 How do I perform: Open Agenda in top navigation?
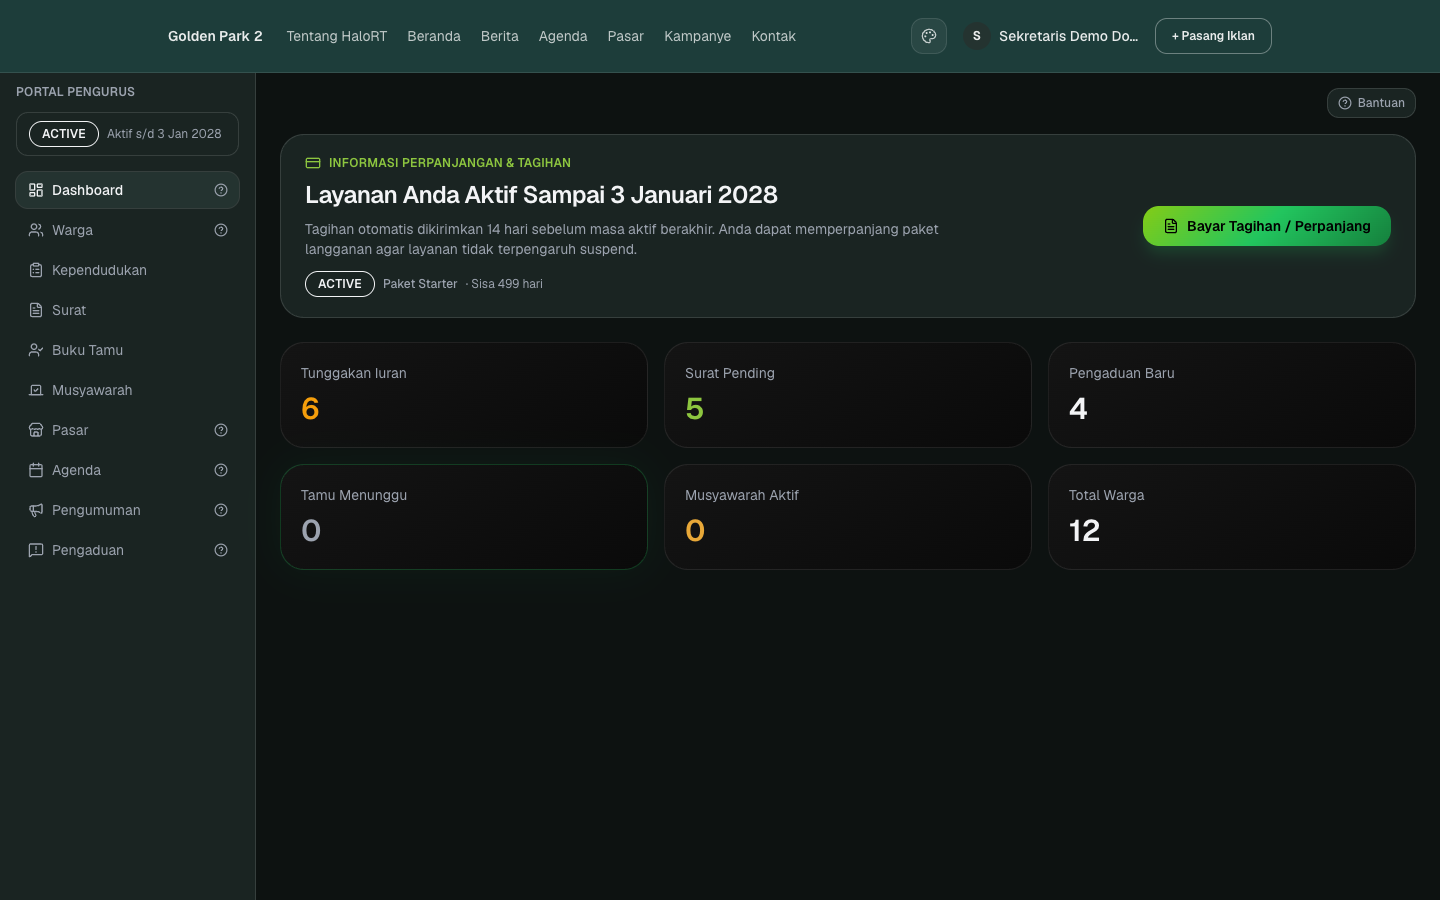(x=563, y=36)
